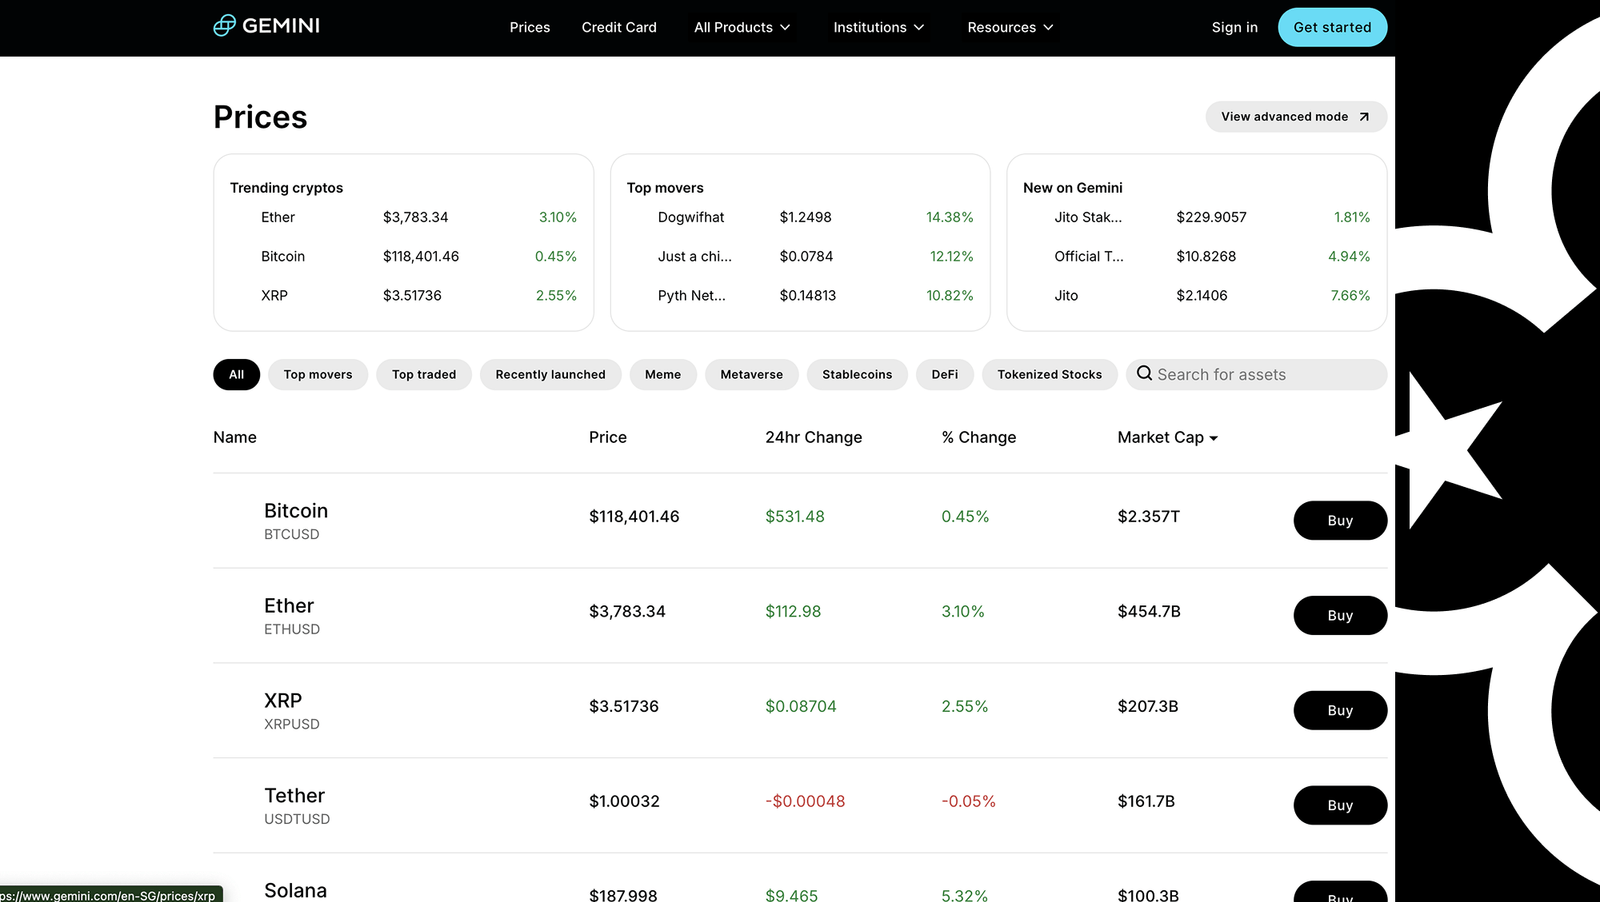Viewport: 1600px width, 902px height.
Task: Click the search magnifier icon
Action: [x=1144, y=374]
